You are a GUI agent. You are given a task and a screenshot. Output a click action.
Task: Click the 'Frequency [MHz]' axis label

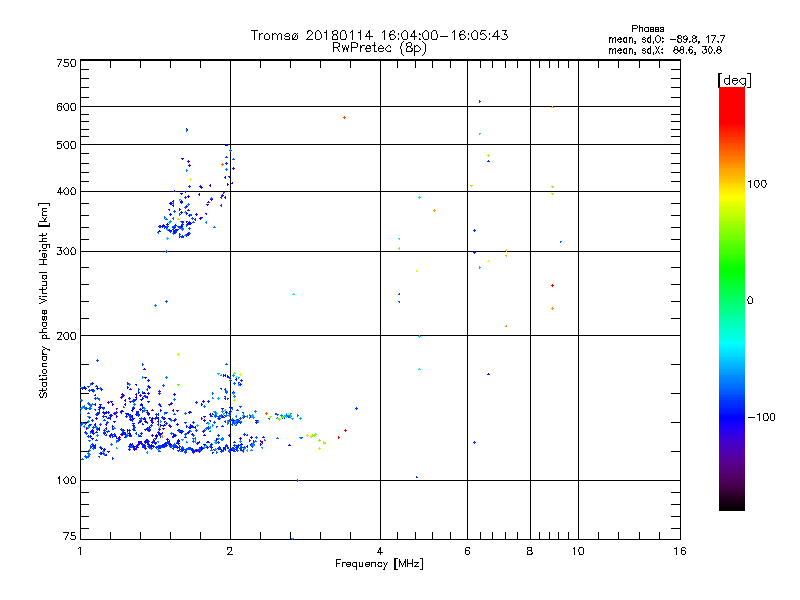[379, 564]
